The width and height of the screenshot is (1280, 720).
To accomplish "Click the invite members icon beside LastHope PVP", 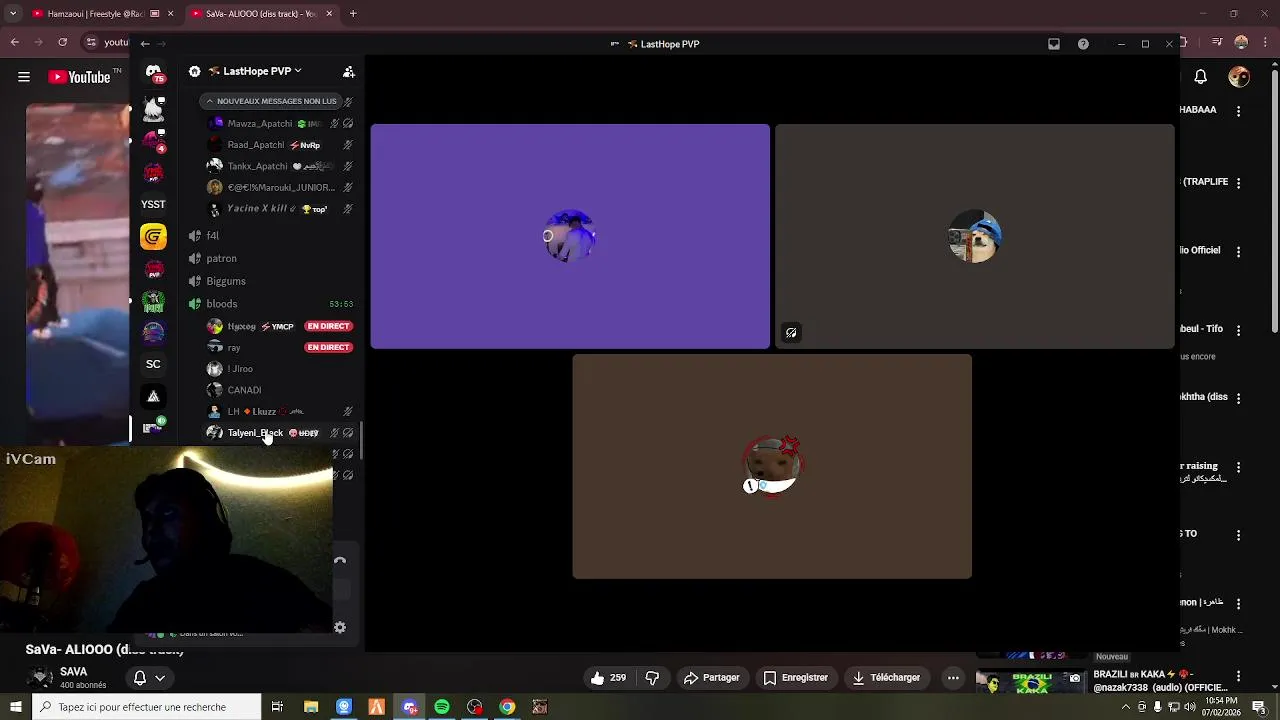I will (348, 71).
